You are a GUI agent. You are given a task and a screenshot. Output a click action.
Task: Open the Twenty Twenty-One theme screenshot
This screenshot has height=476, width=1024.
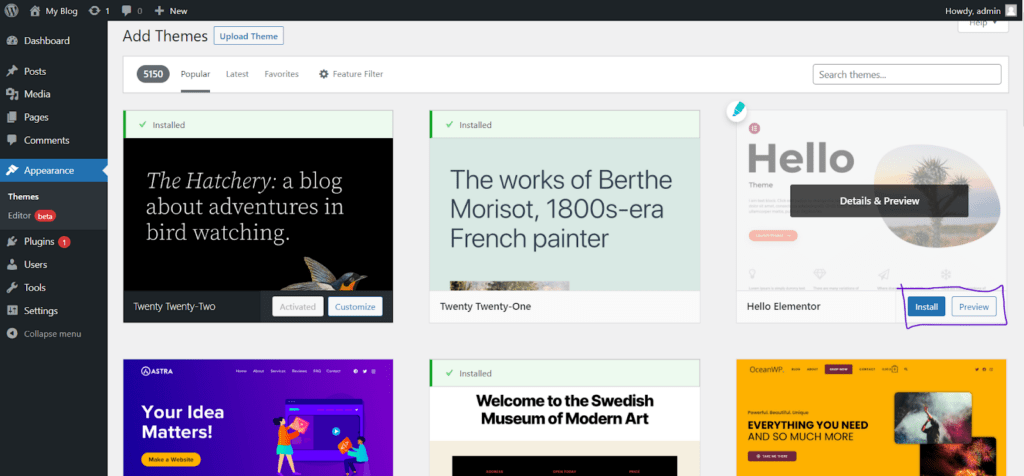564,214
